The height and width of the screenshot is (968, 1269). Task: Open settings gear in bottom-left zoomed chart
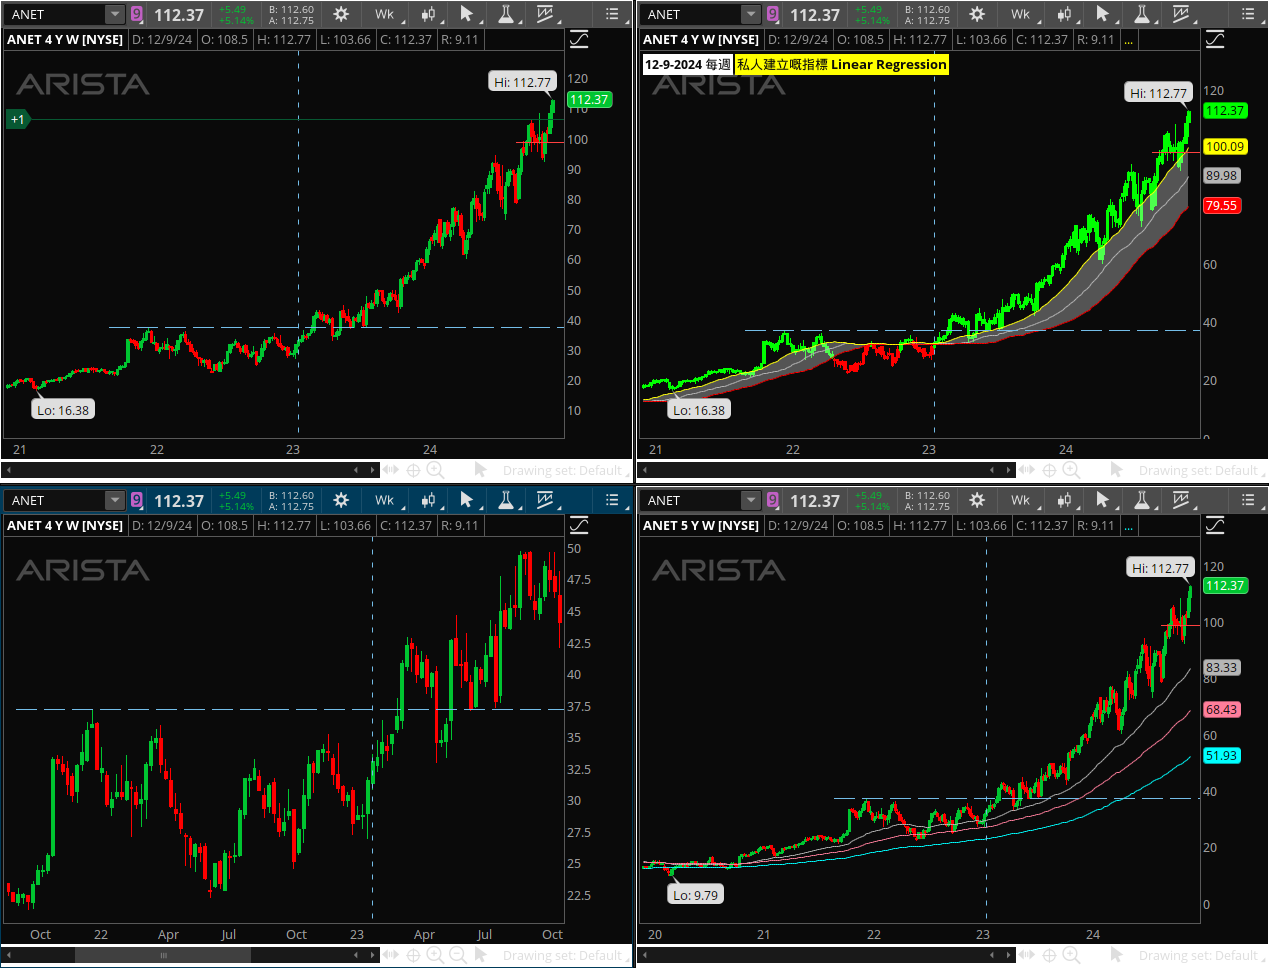pos(341,500)
